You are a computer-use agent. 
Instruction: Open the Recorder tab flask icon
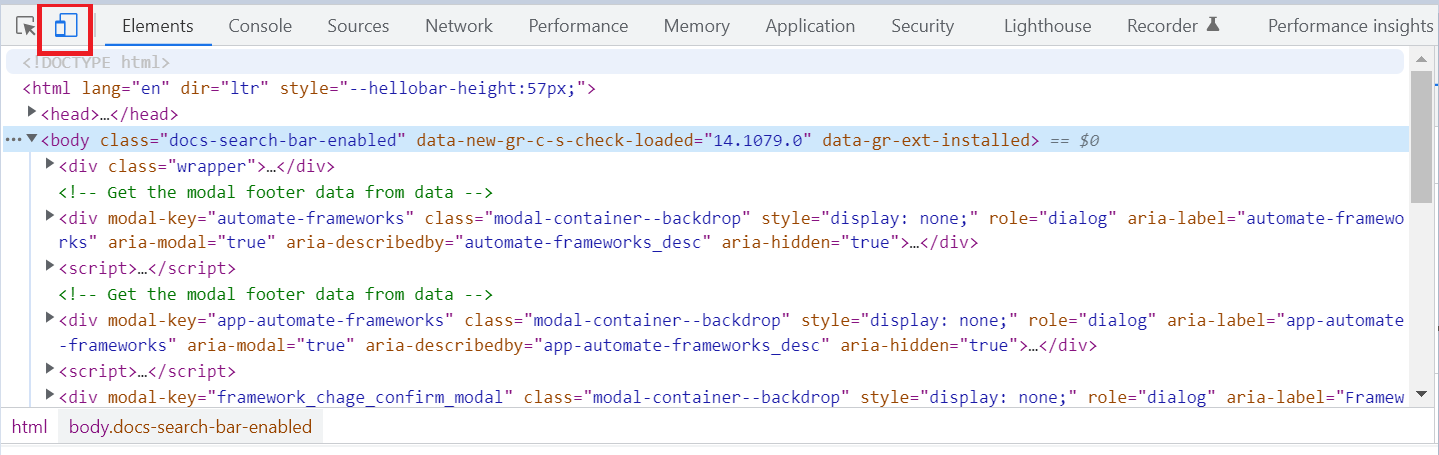[1213, 25]
